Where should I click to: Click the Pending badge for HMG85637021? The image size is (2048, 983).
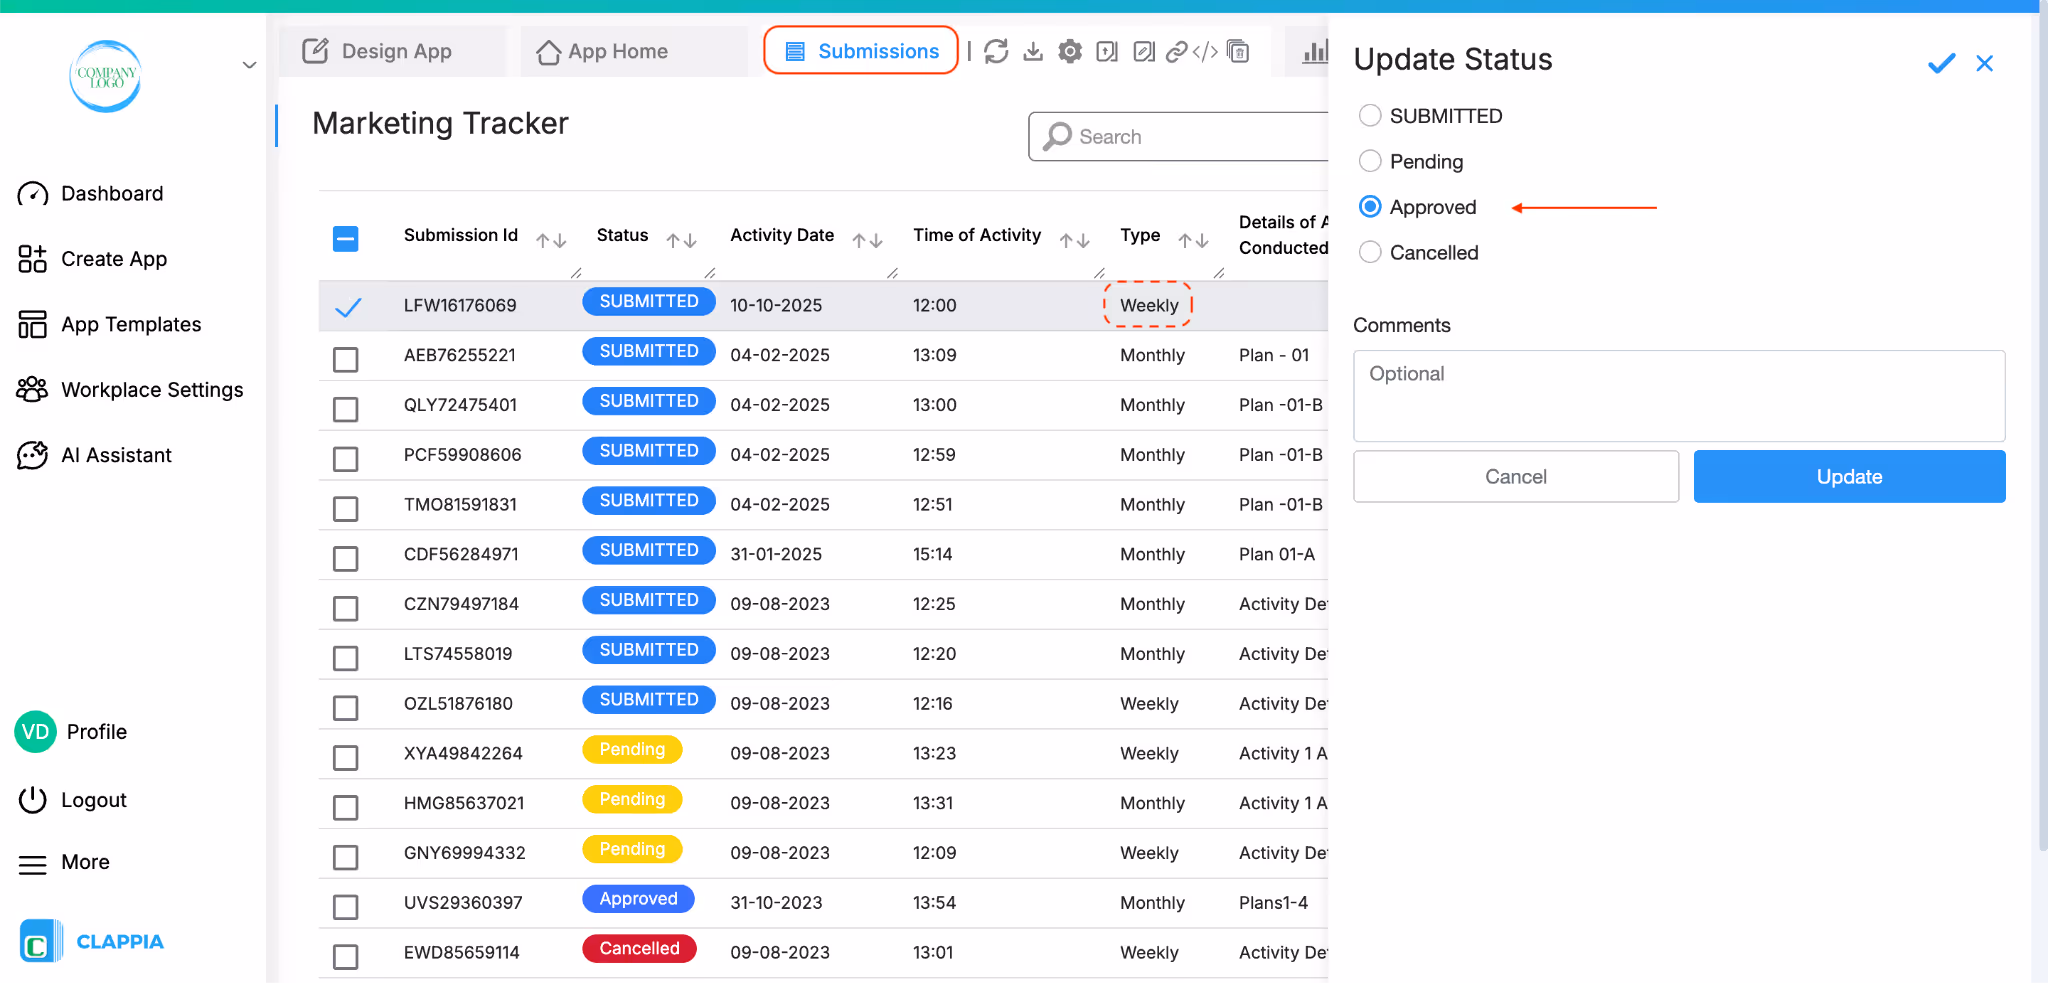point(632,799)
